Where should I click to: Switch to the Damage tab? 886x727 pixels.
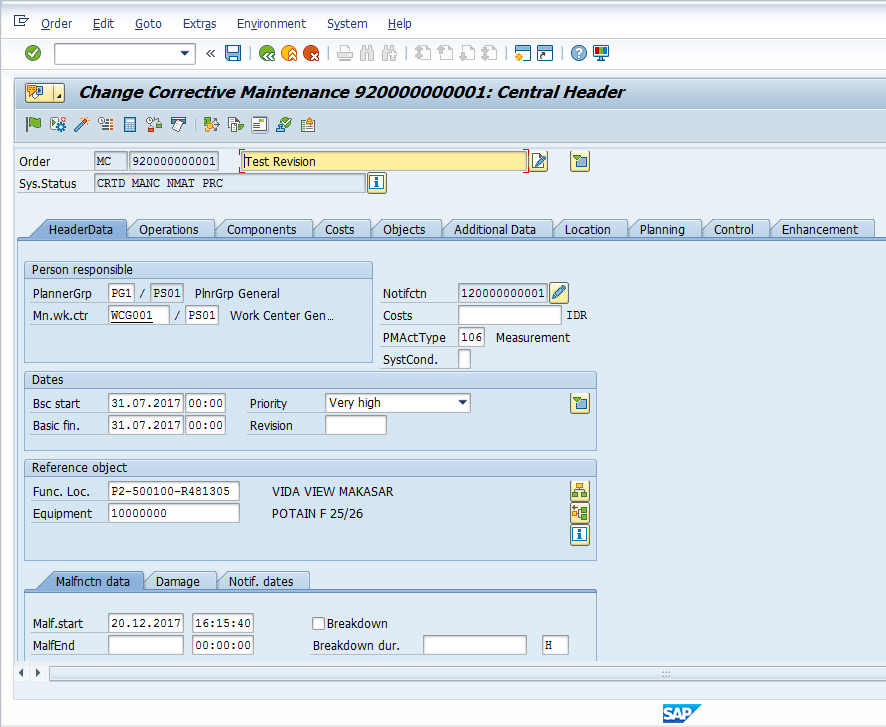click(x=180, y=580)
